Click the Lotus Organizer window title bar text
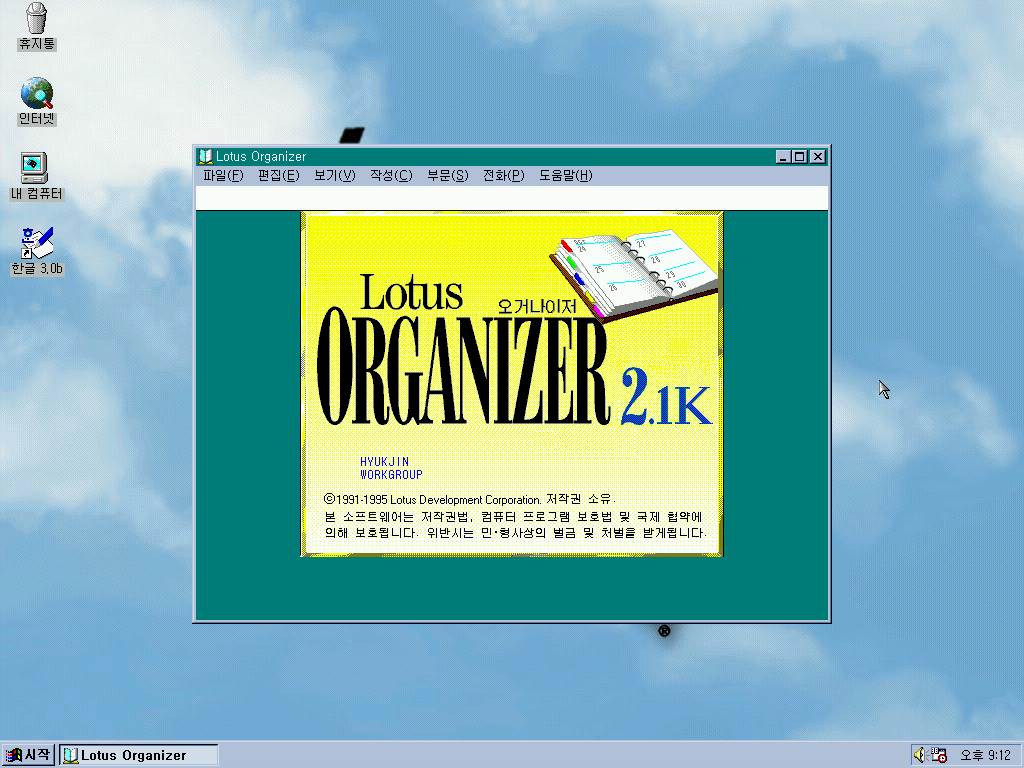The height and width of the screenshot is (768, 1024). 261,157
